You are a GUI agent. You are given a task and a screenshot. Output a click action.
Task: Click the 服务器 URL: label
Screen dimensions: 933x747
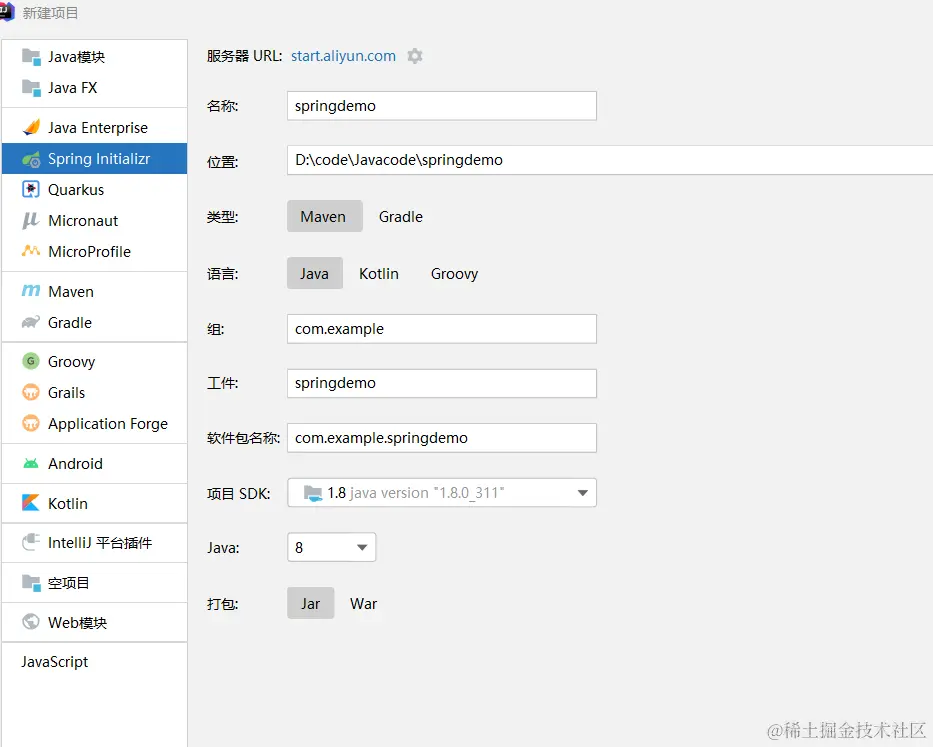tap(245, 56)
